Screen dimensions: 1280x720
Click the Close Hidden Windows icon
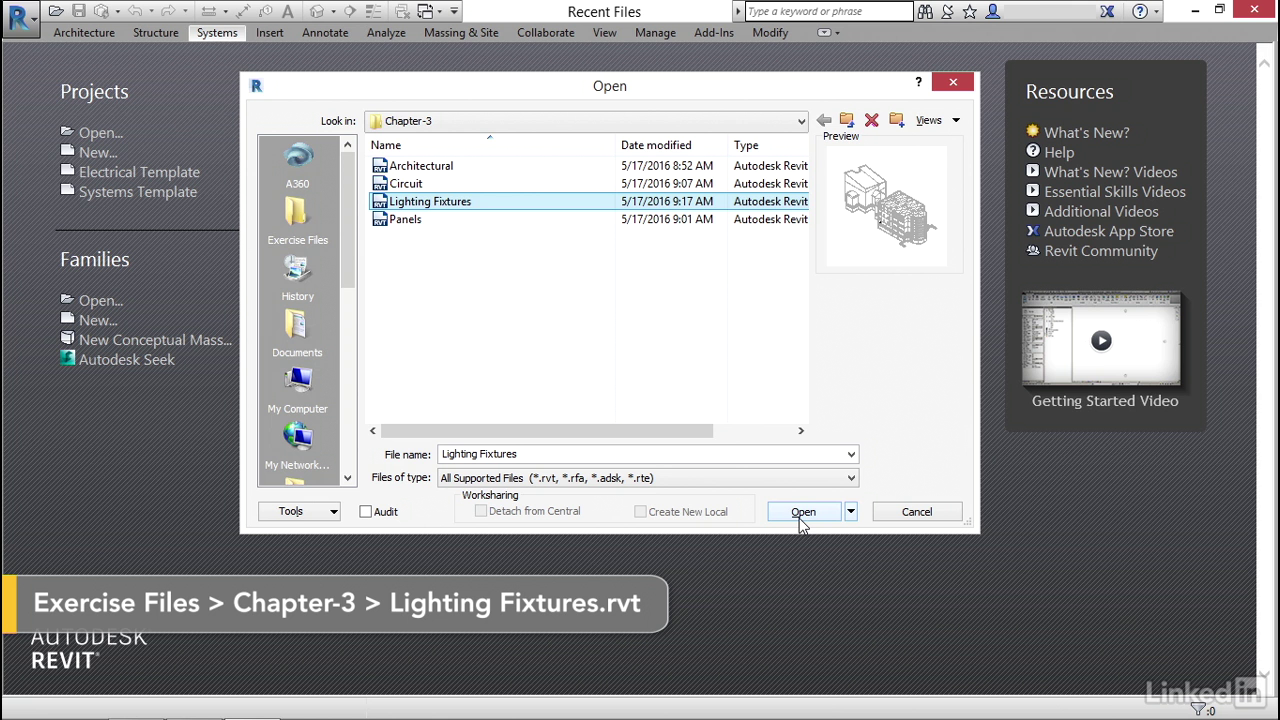click(401, 12)
